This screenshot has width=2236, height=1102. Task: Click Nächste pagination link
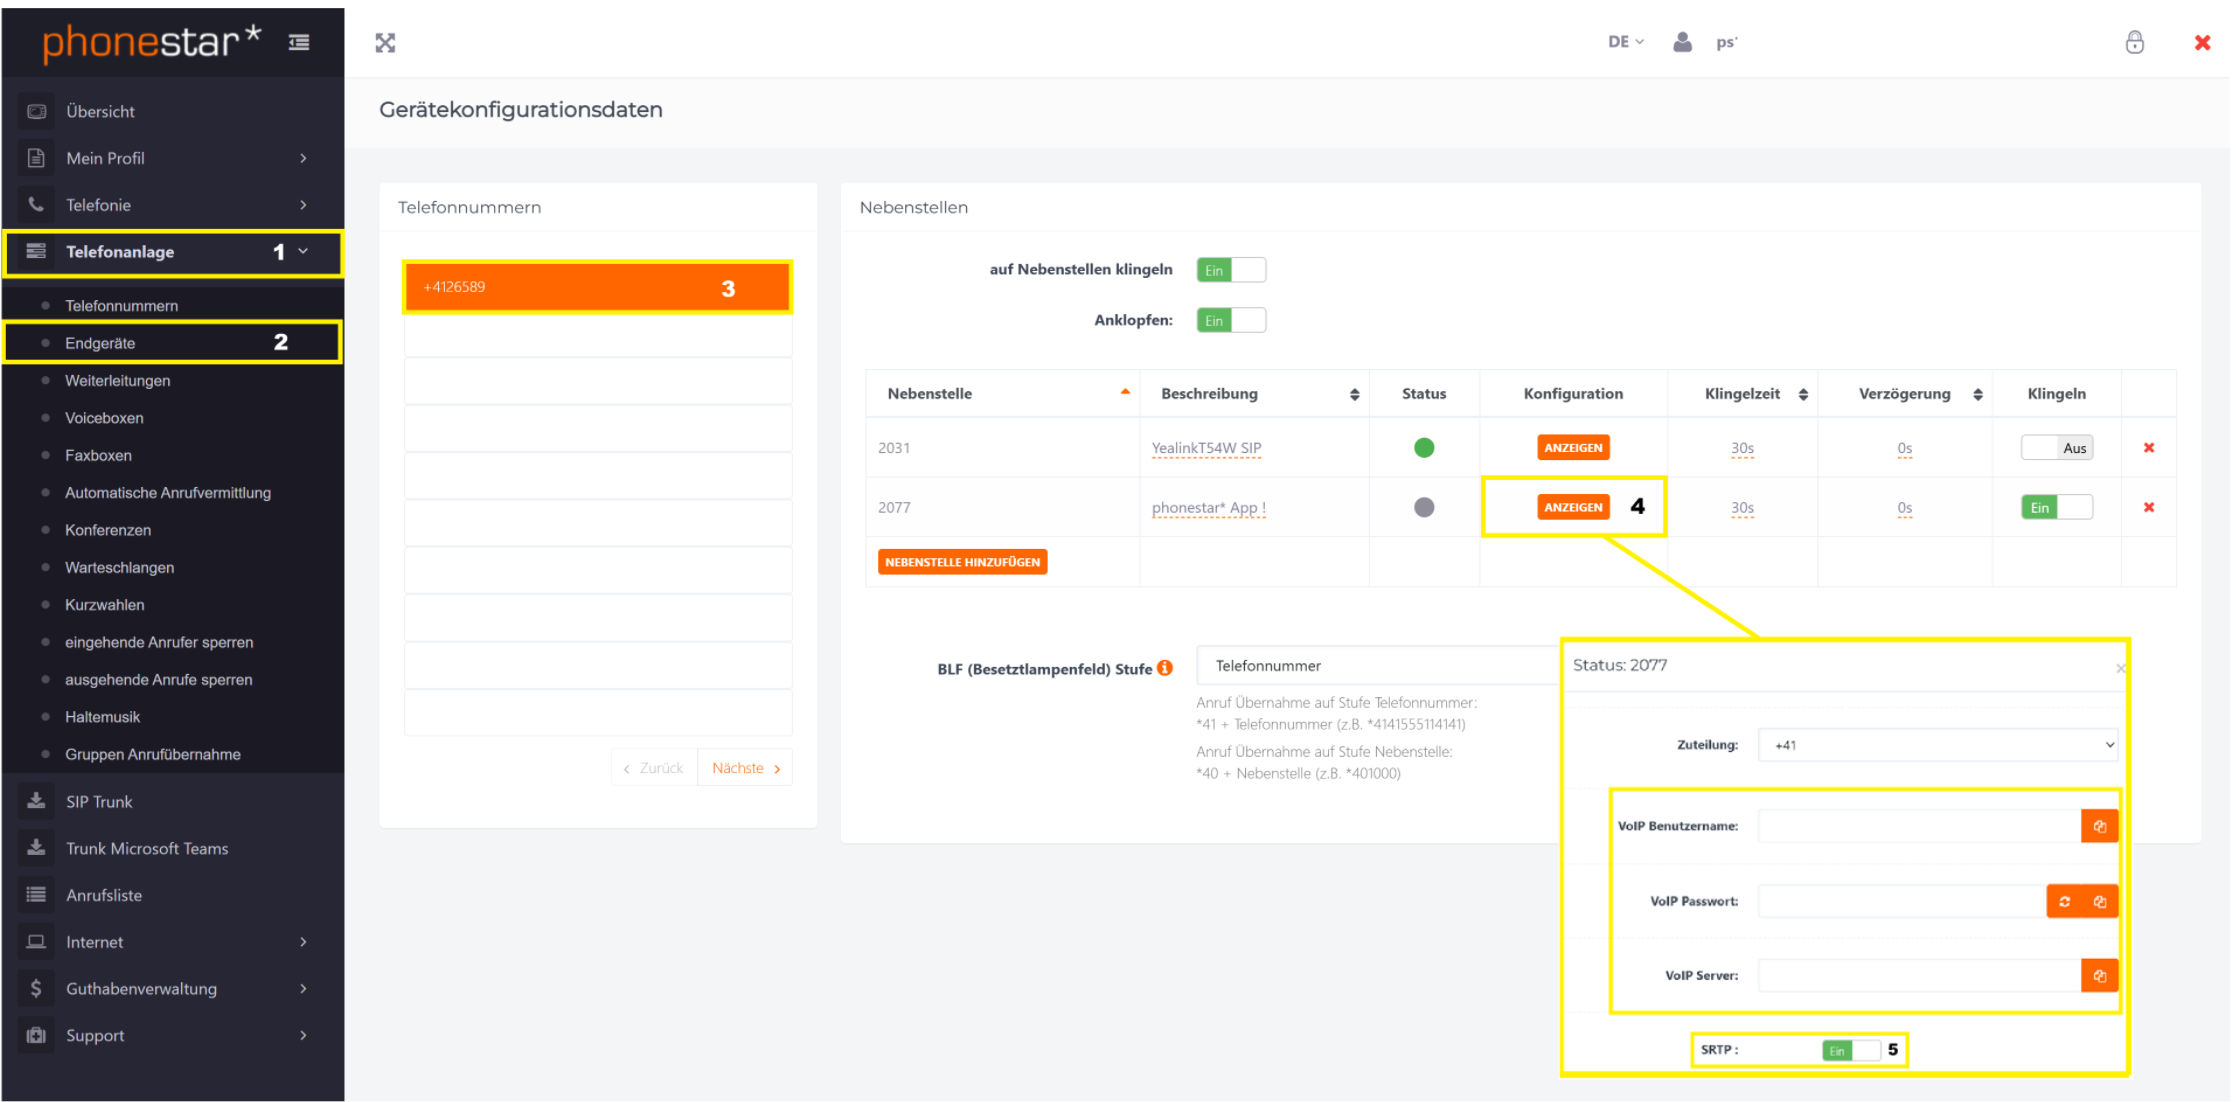click(x=745, y=768)
